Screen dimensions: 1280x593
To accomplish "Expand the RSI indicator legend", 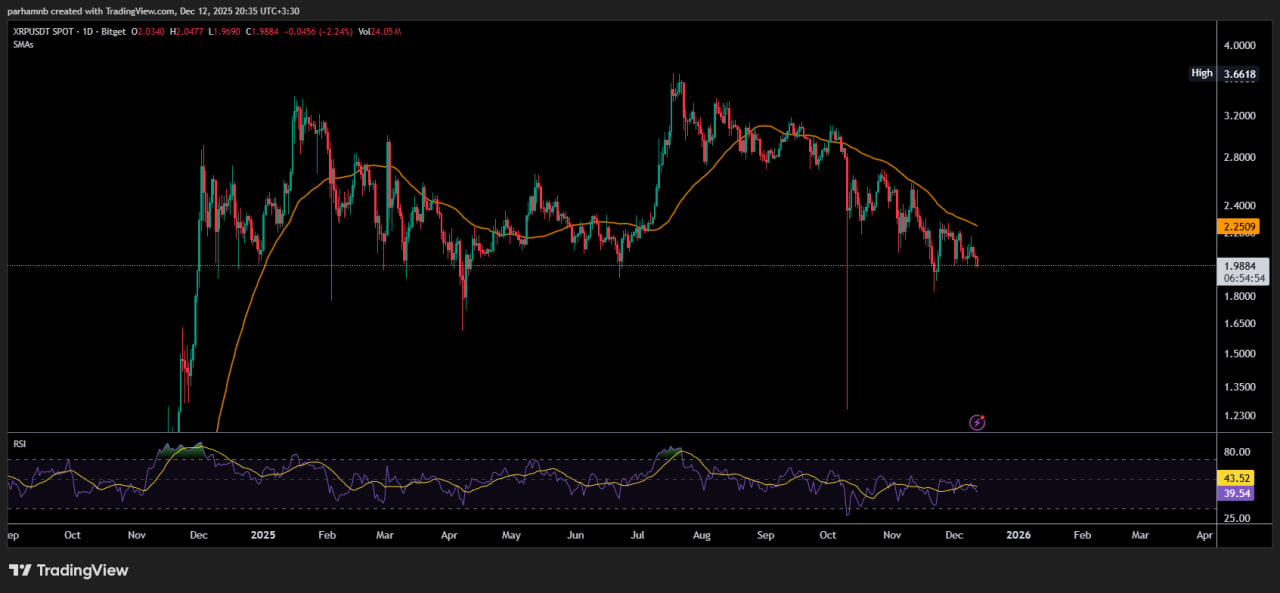I will [19, 441].
